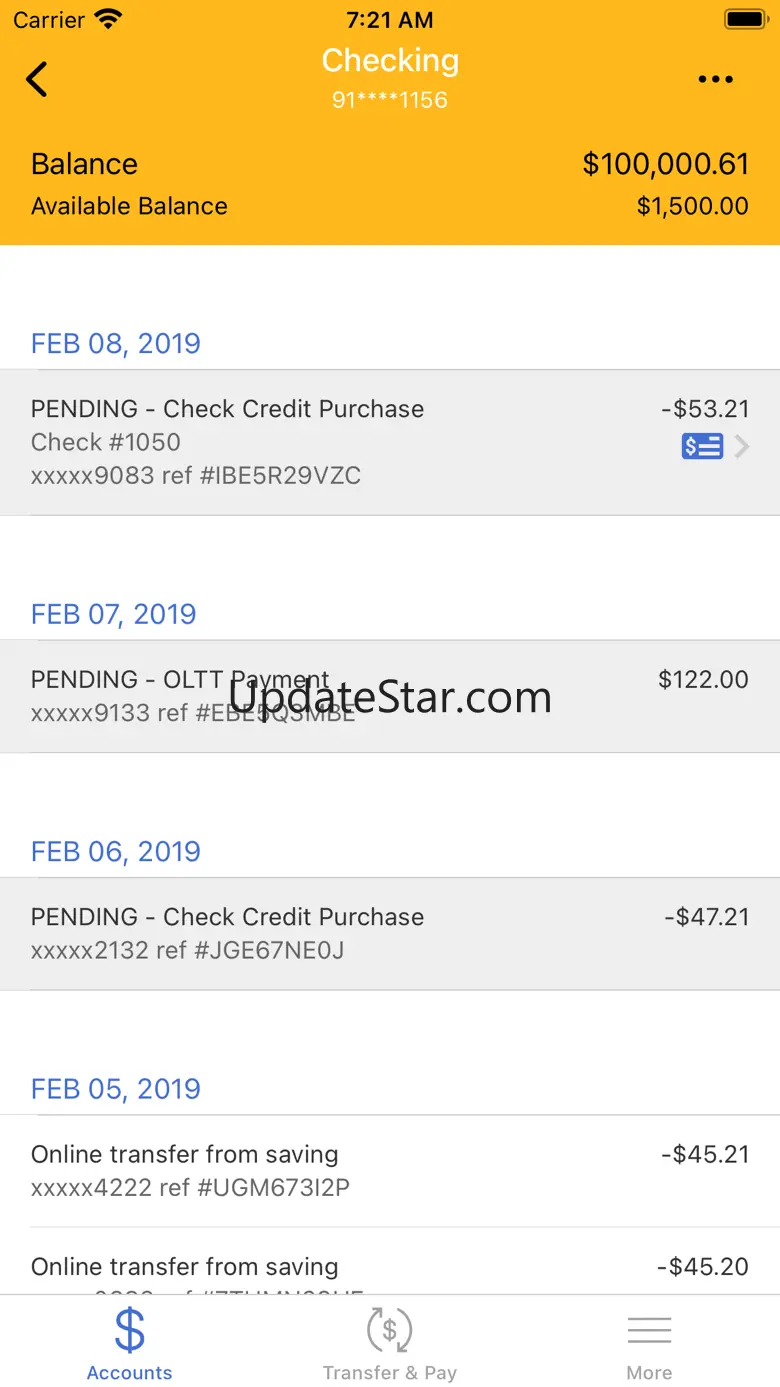This screenshot has height=1387, width=780.
Task: Expand check #1050 details chevron
Action: click(x=741, y=447)
